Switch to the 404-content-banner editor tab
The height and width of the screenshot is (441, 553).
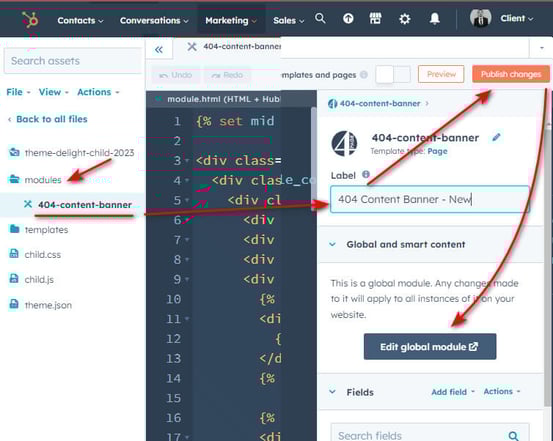pyautogui.click(x=242, y=47)
